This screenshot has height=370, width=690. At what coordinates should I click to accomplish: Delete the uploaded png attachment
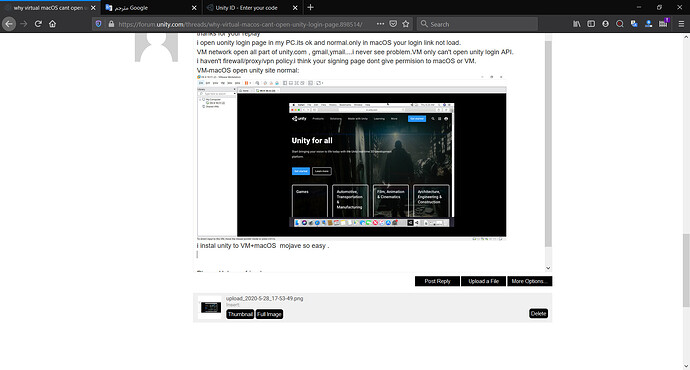tap(538, 314)
